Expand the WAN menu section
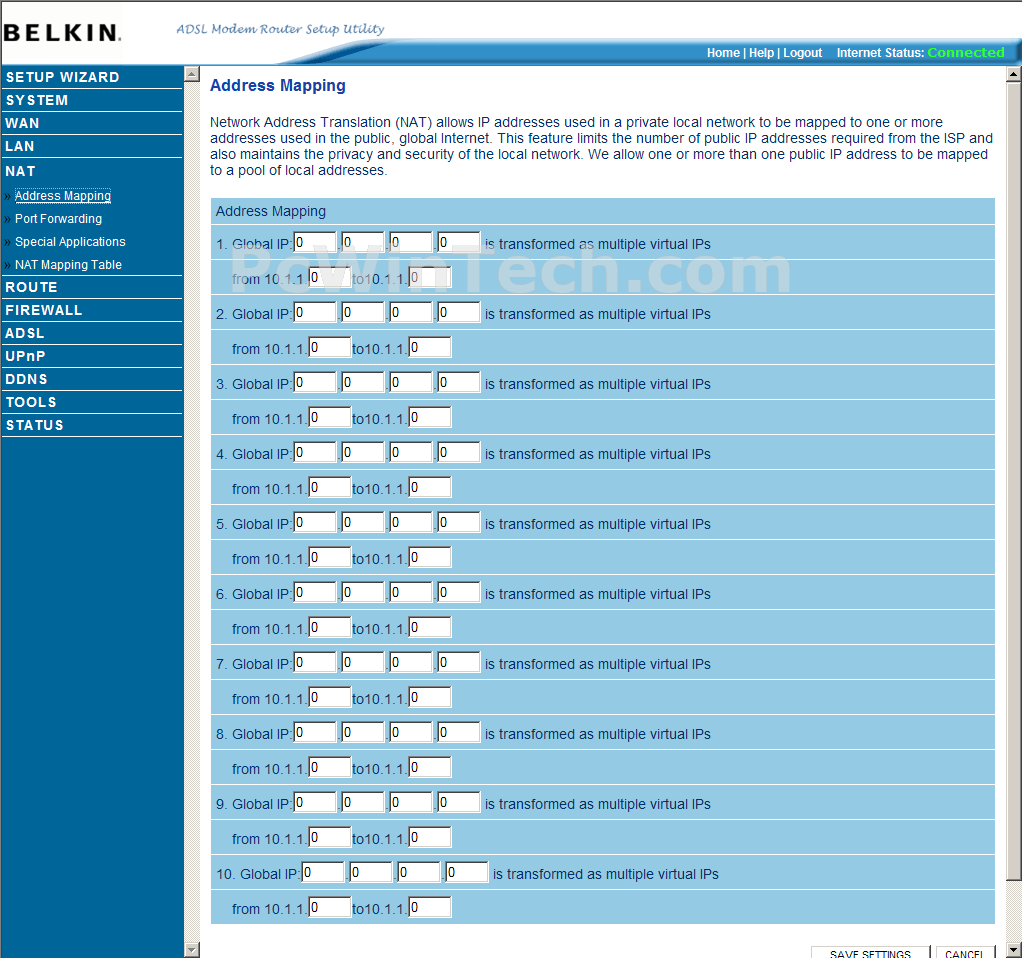This screenshot has width=1022, height=958. [22, 123]
